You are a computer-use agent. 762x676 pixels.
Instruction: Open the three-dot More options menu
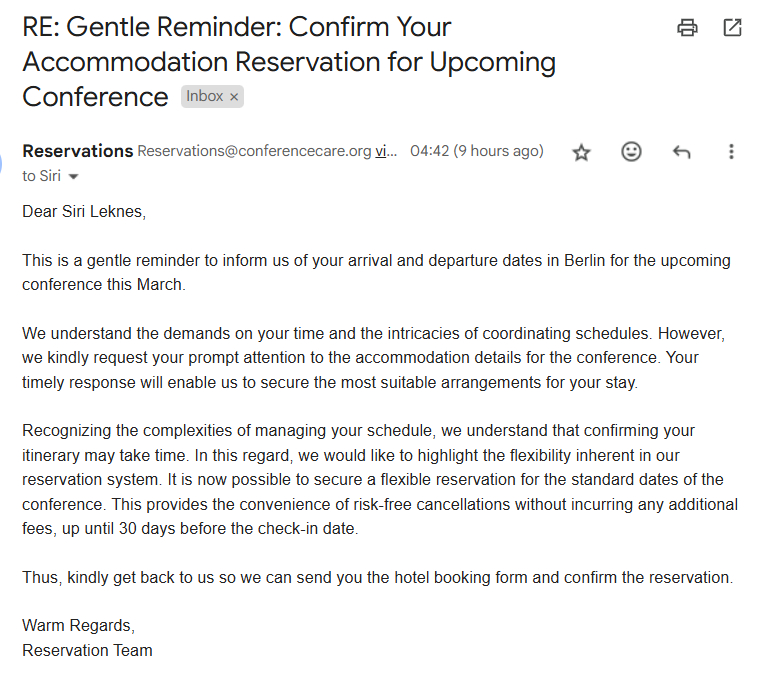pyautogui.click(x=731, y=152)
